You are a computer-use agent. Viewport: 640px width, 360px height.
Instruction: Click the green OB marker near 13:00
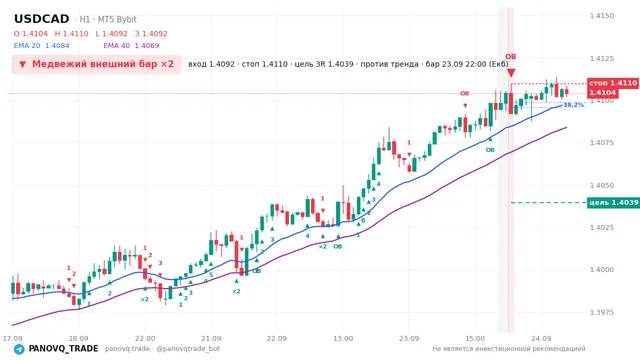coord(338,247)
